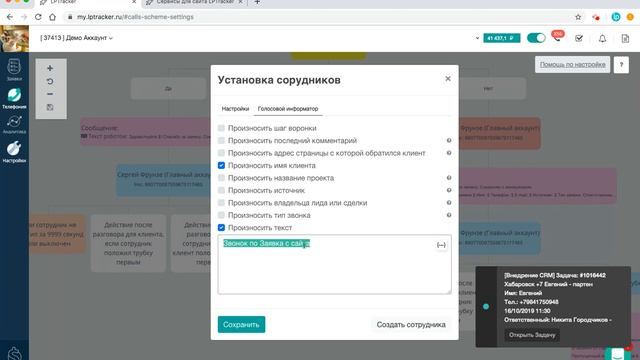
Task: Select the Голосовой информатор tab
Action: point(288,109)
